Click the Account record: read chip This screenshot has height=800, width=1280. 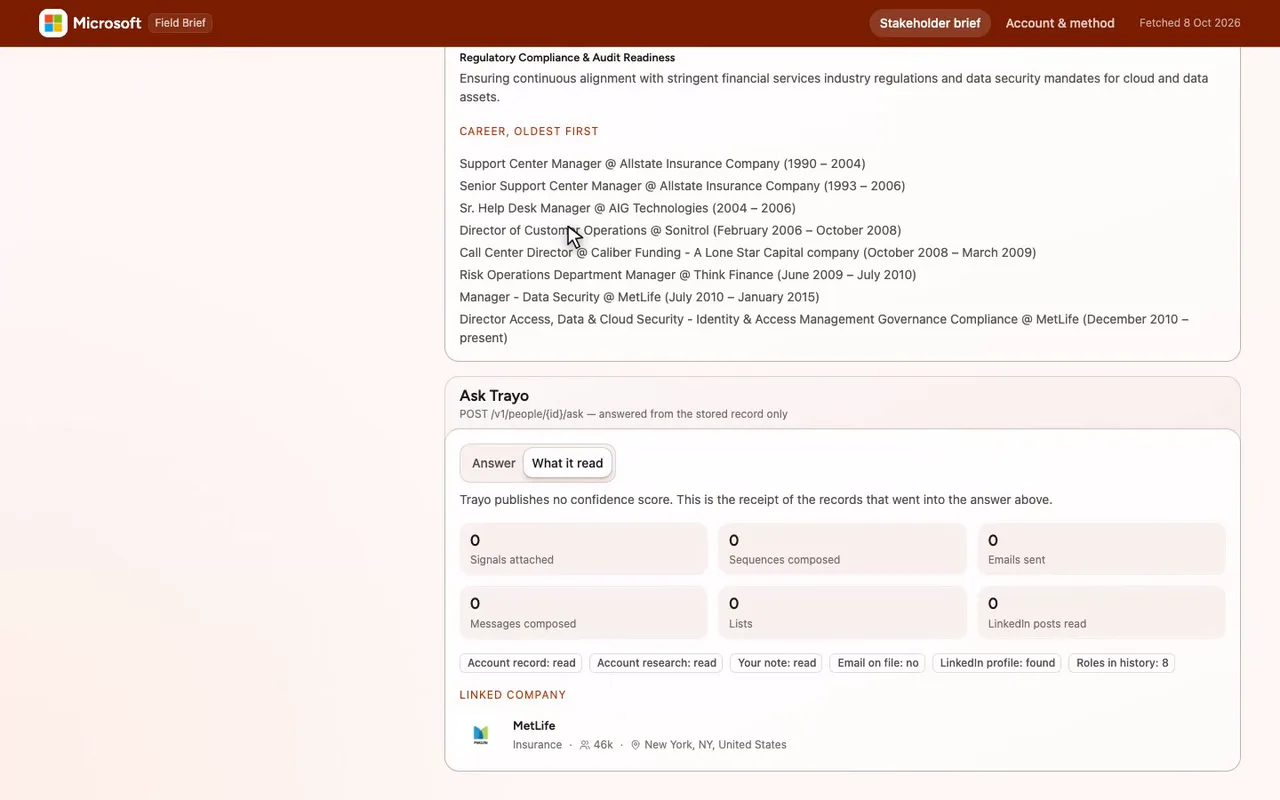(x=522, y=663)
